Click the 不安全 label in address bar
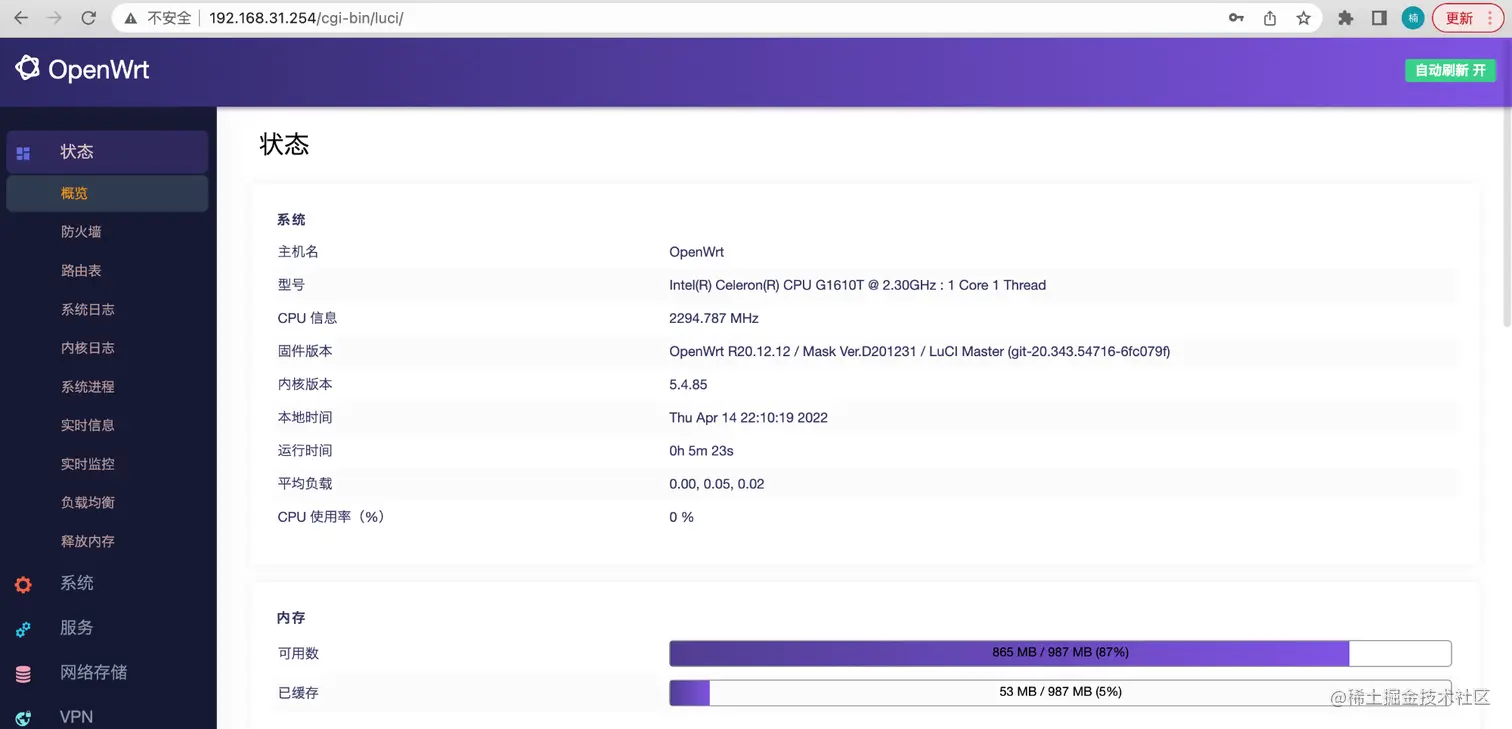This screenshot has width=1512, height=729. 169,18
